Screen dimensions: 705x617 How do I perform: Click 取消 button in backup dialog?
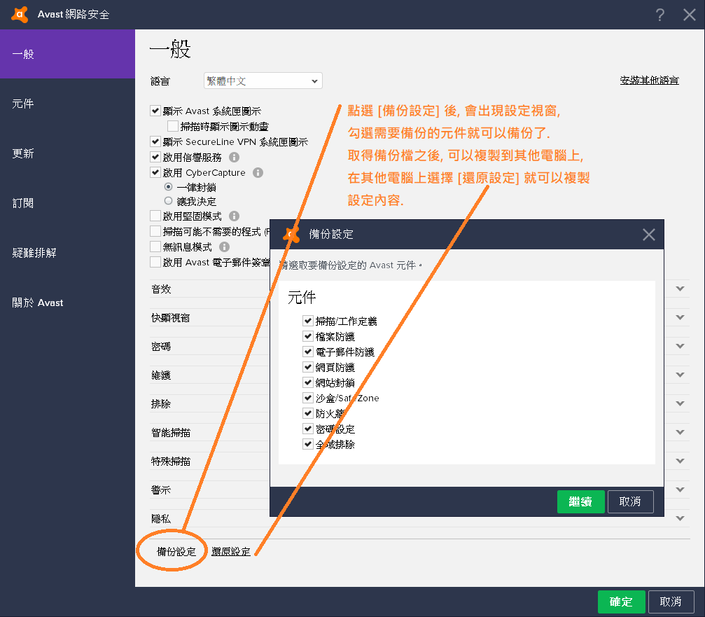(x=630, y=501)
